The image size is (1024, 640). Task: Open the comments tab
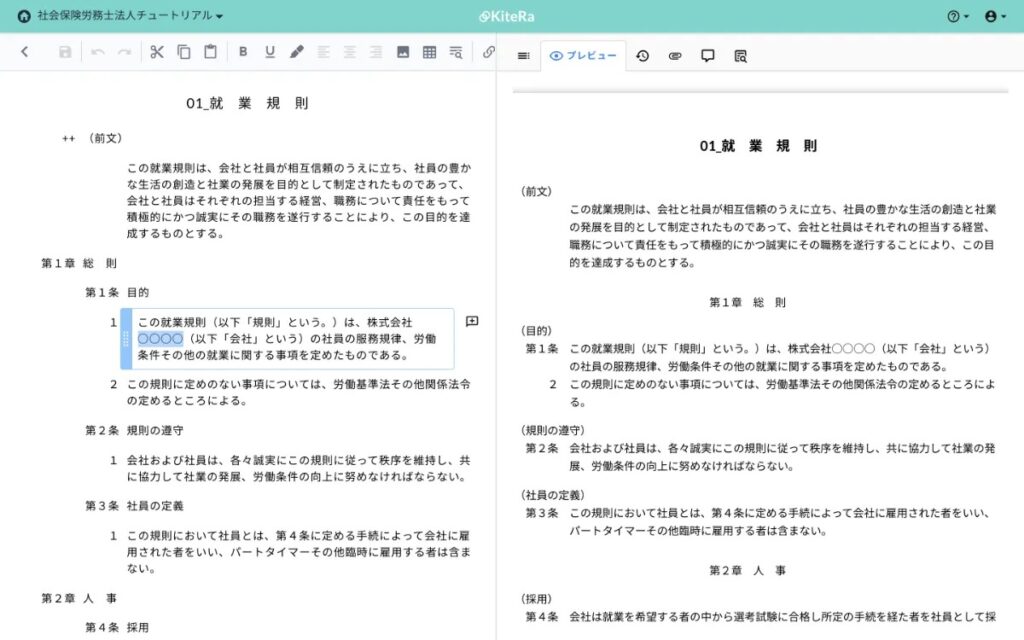pos(708,56)
